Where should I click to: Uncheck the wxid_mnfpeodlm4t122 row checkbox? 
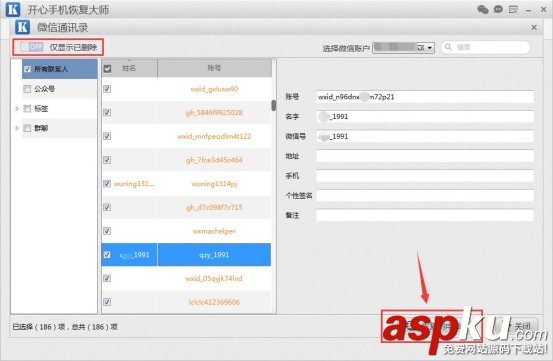click(x=107, y=136)
